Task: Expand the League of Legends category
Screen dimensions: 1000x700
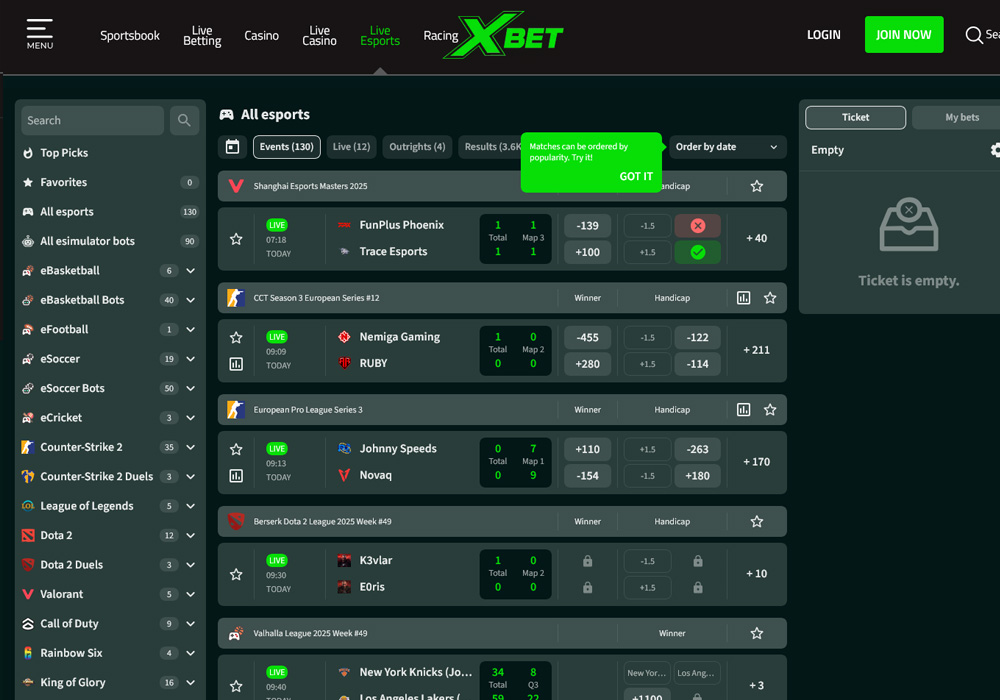Action: tap(190, 506)
